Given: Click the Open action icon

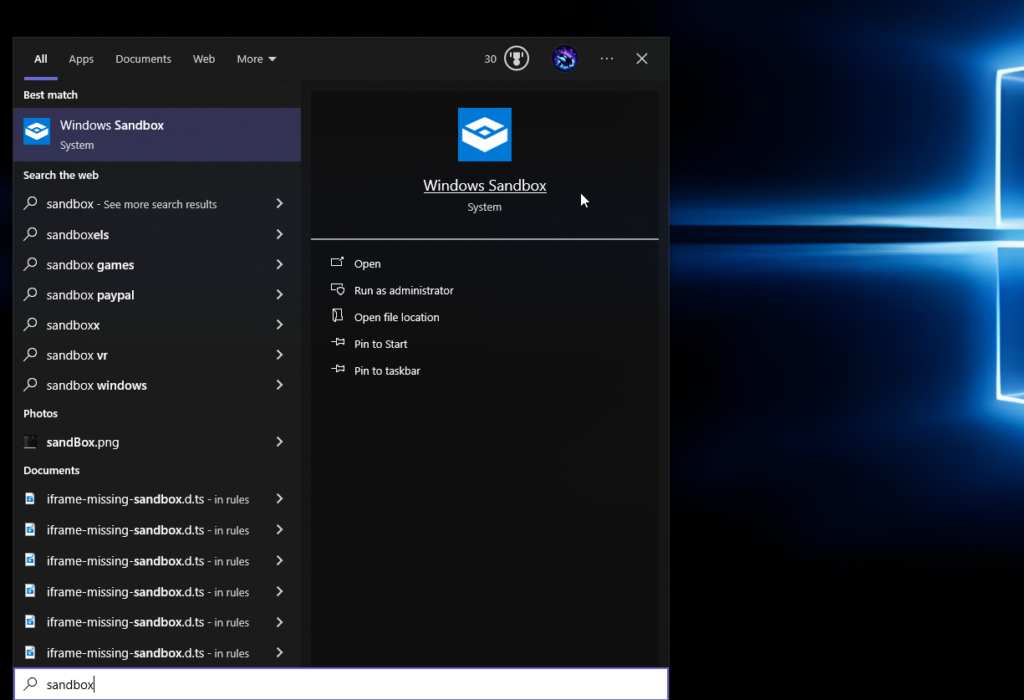Looking at the screenshot, I should (x=337, y=262).
